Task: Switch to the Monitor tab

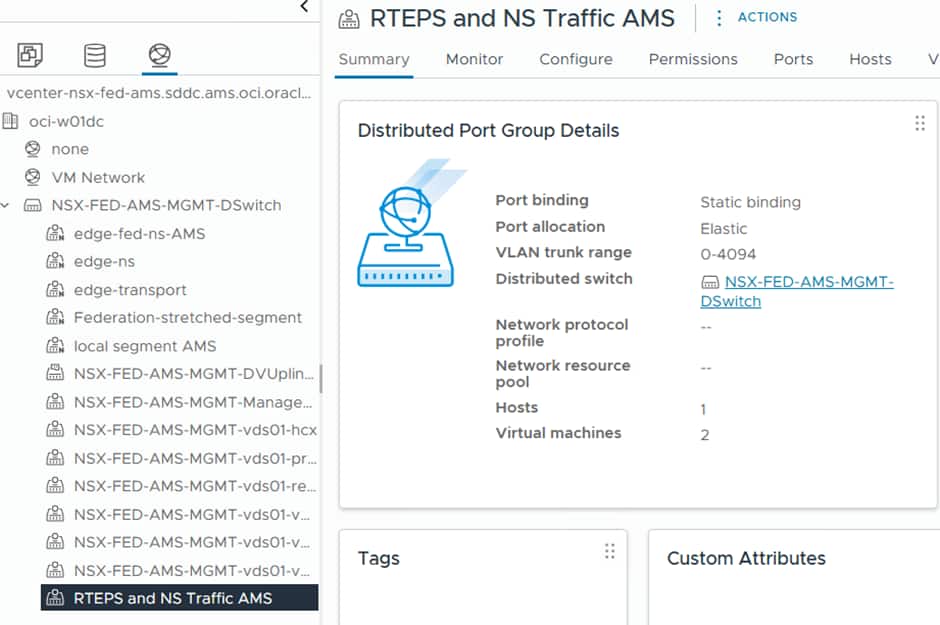Action: tap(474, 59)
